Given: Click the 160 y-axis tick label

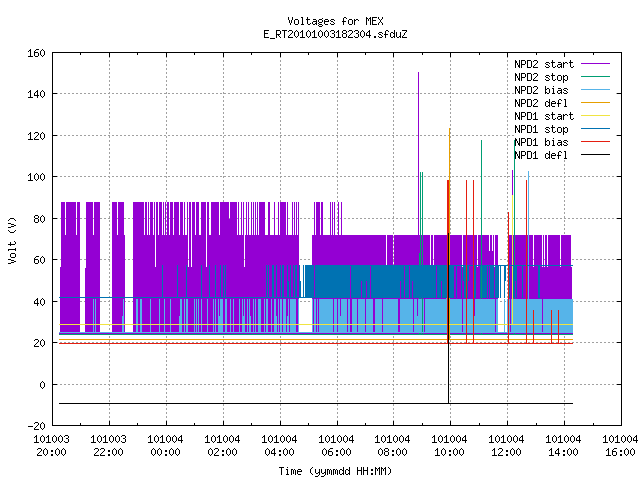Looking at the screenshot, I should point(36,53).
